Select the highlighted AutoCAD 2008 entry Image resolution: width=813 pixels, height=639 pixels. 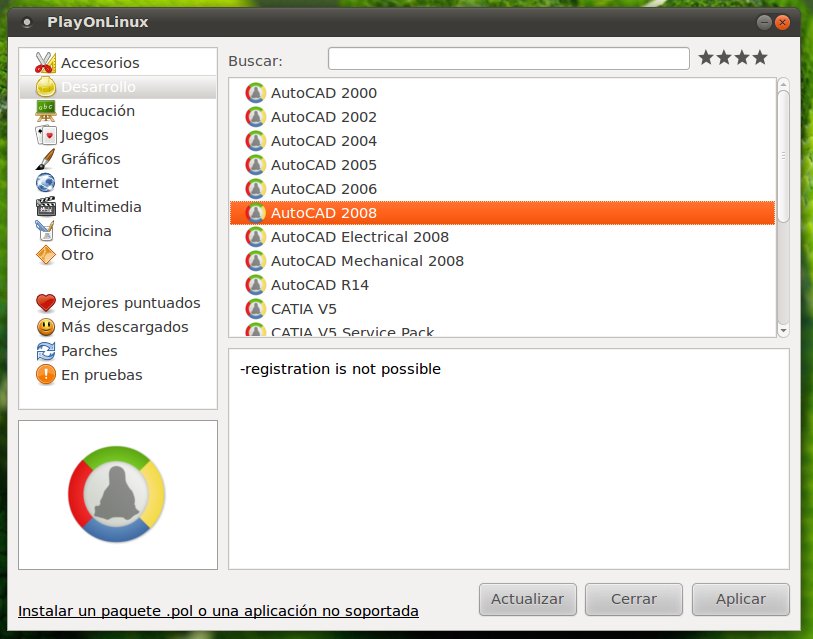pos(502,213)
